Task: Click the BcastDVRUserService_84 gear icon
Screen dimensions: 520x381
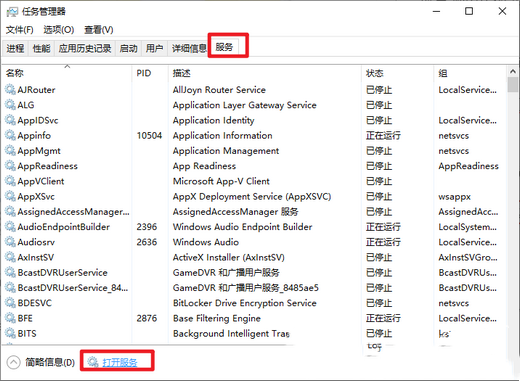Action: click(10, 288)
